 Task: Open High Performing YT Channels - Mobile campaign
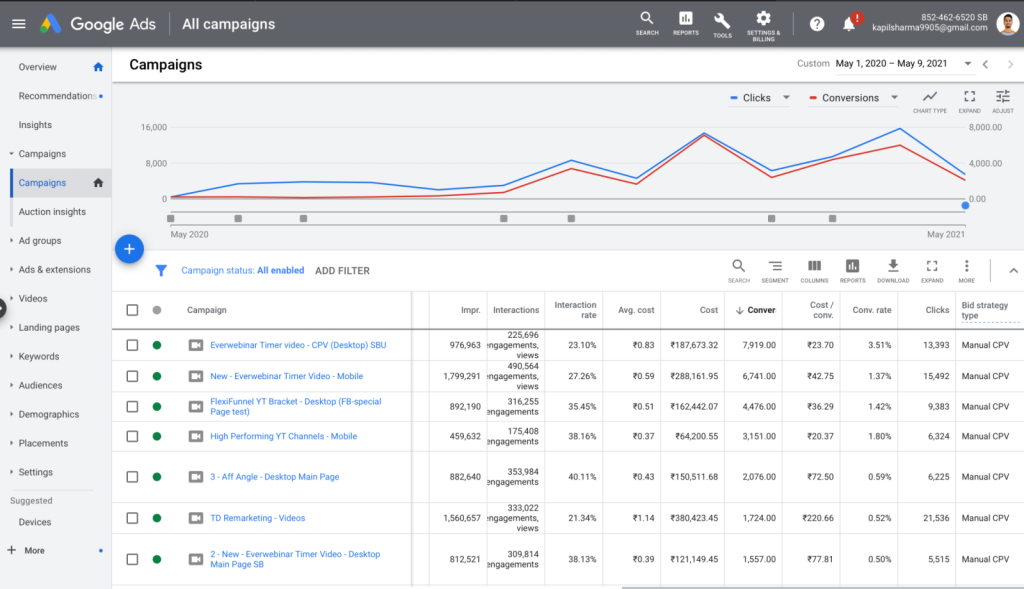283,436
